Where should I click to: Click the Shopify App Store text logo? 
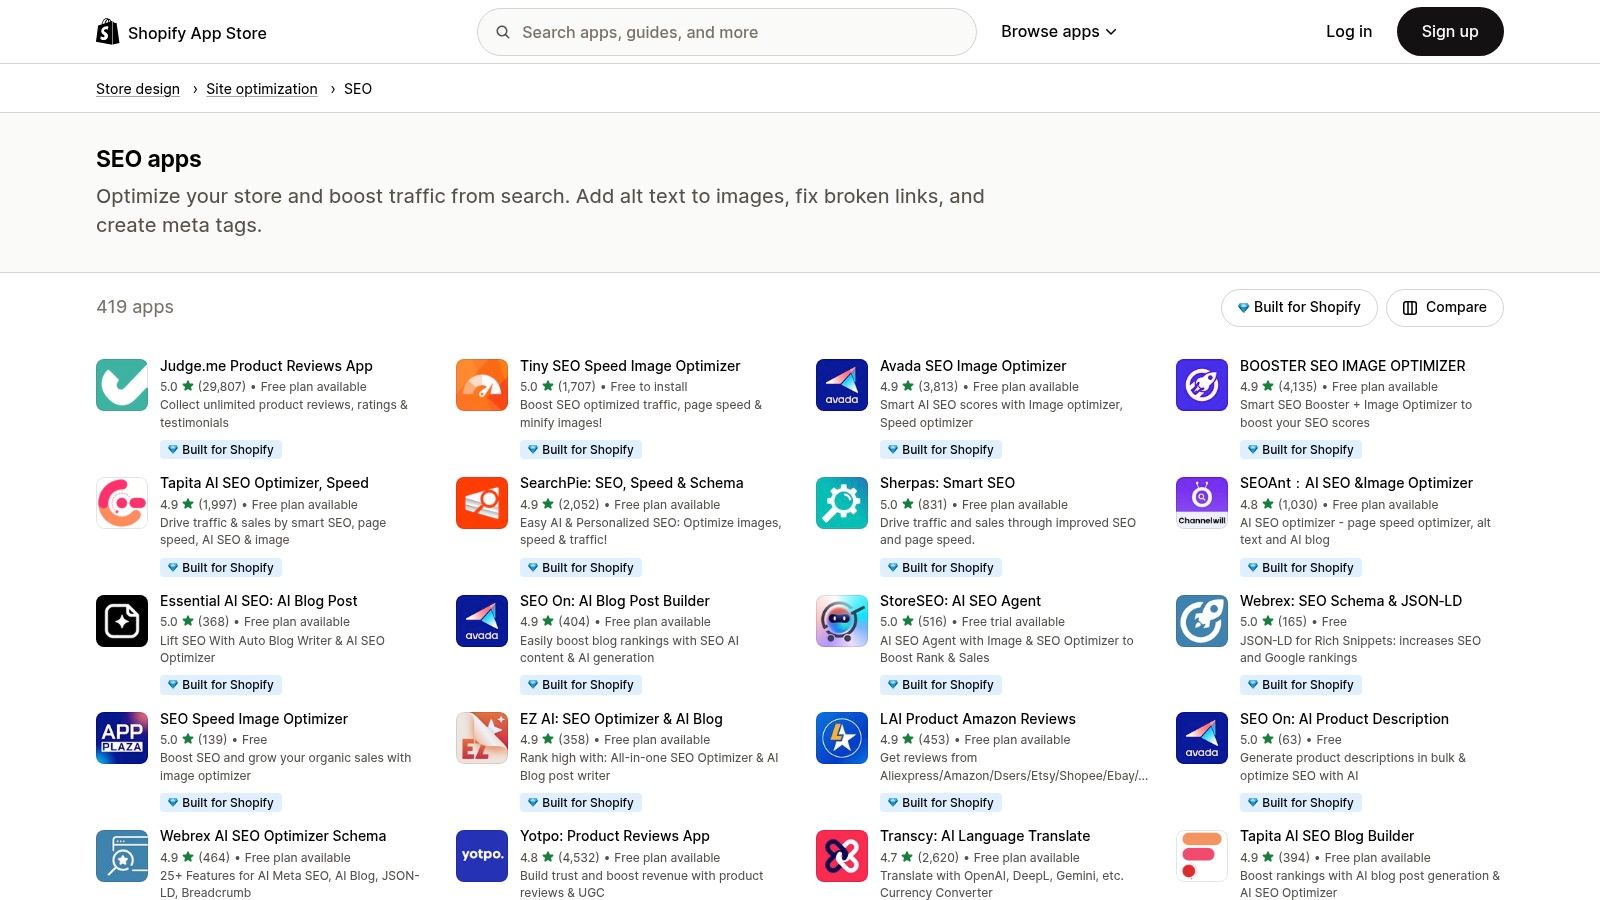point(197,33)
